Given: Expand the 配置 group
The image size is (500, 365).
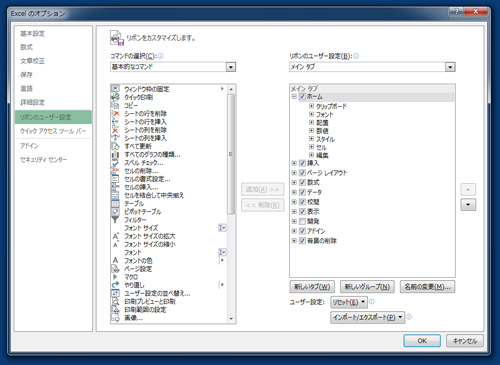Looking at the screenshot, I should [x=311, y=122].
